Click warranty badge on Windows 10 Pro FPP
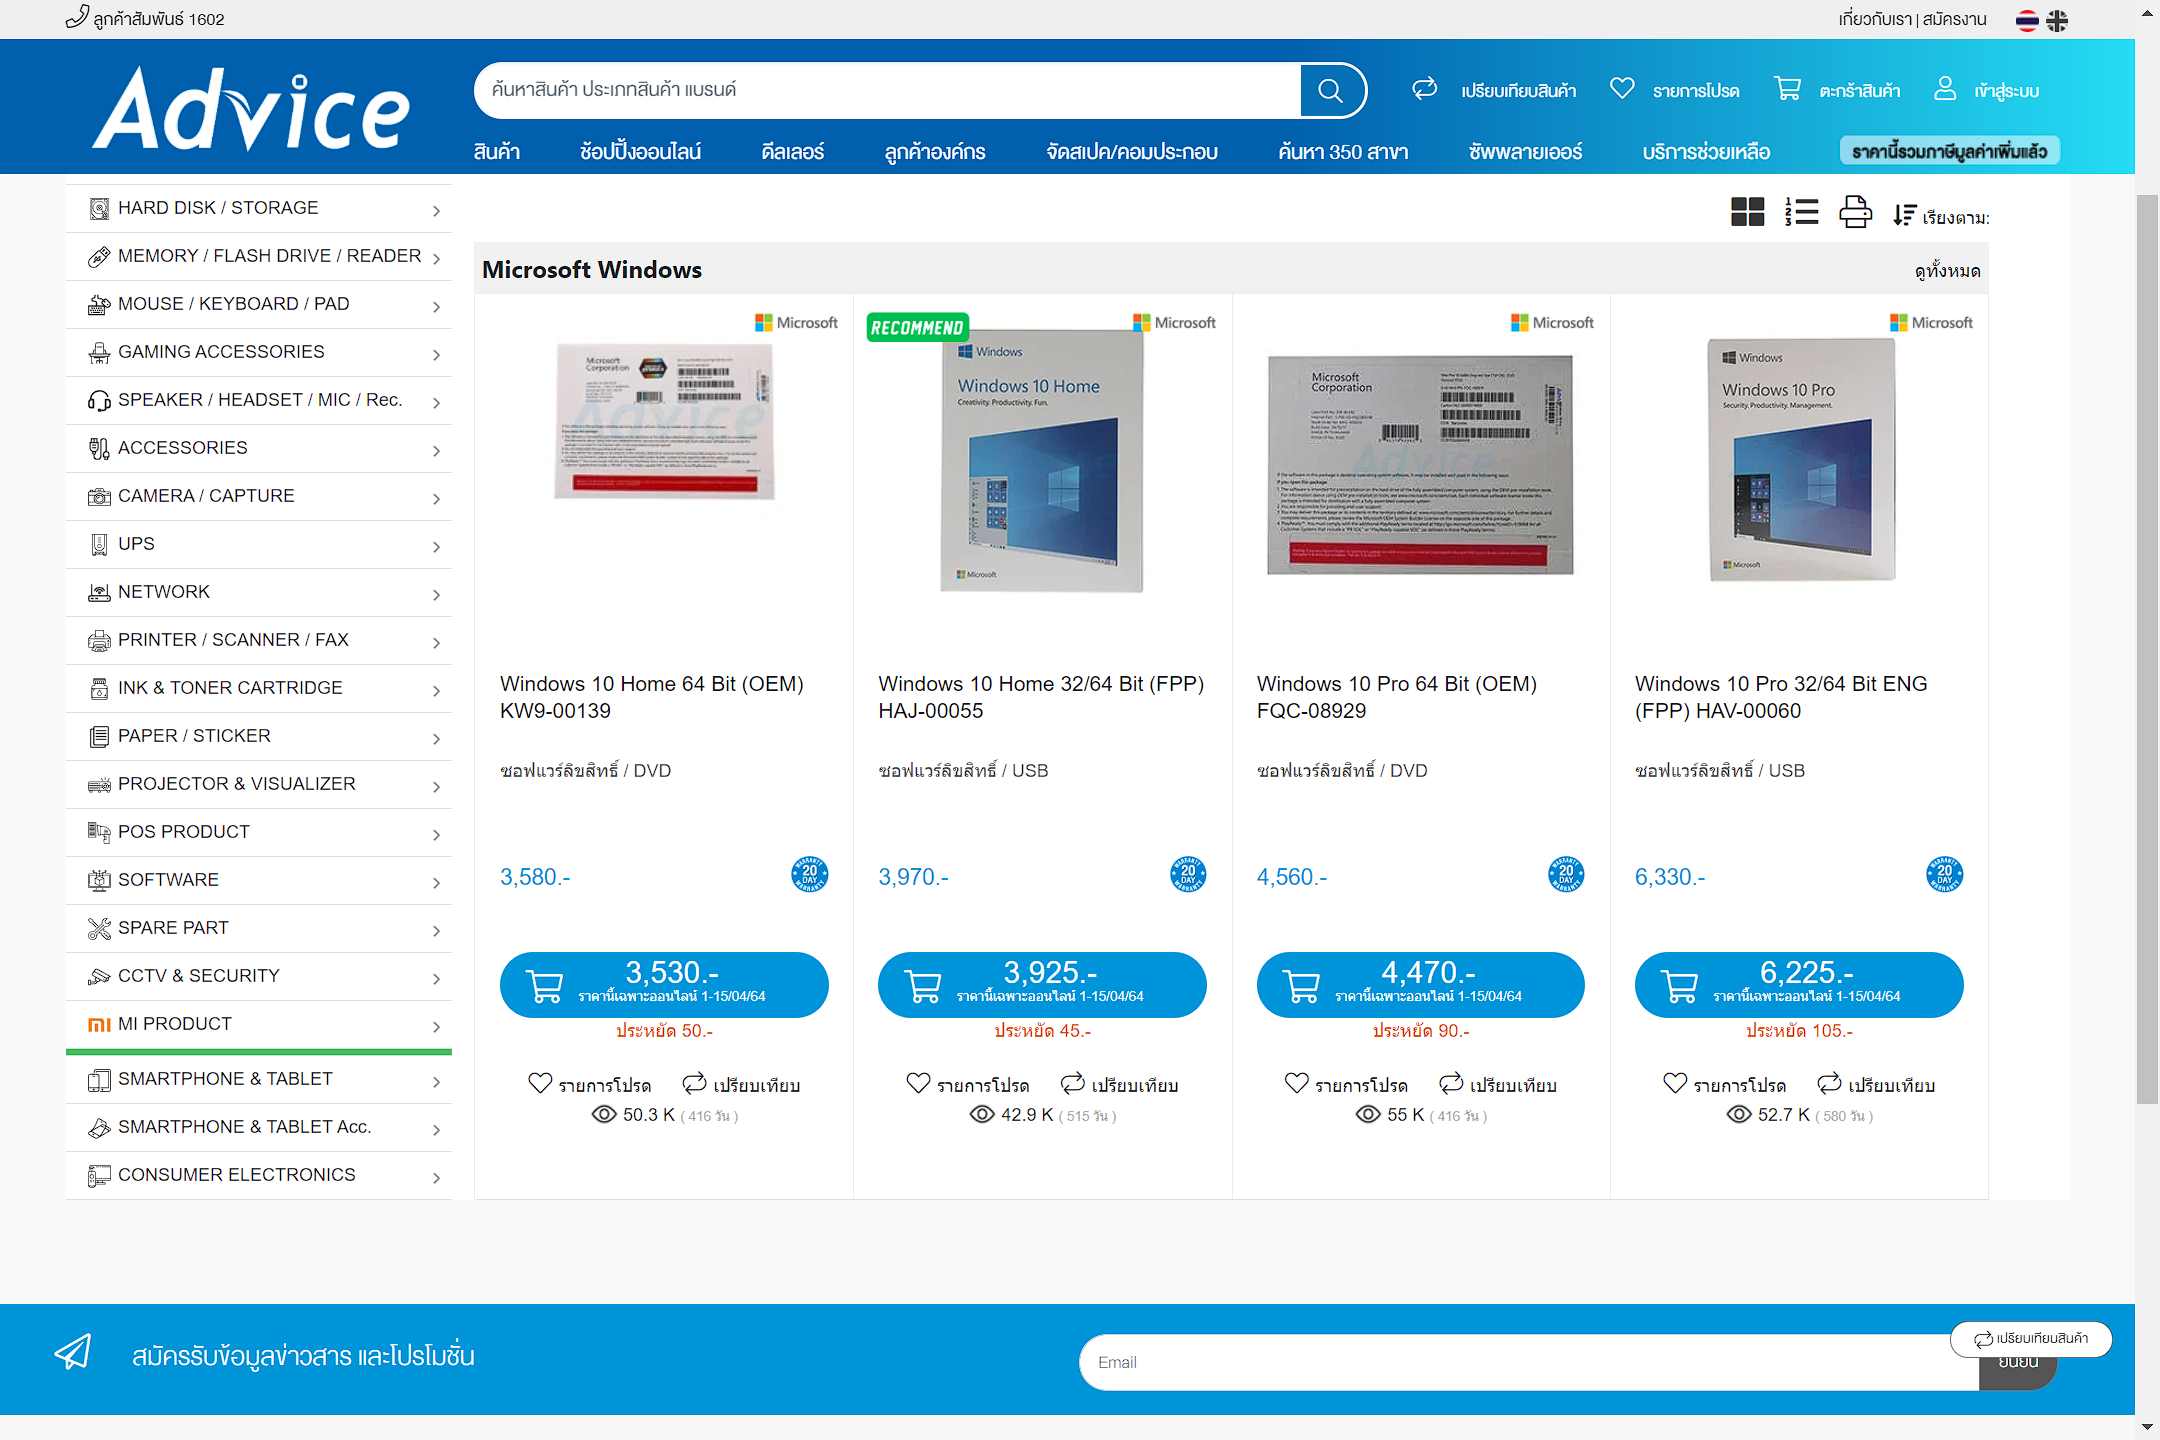This screenshot has width=2160, height=1440. point(1945,874)
